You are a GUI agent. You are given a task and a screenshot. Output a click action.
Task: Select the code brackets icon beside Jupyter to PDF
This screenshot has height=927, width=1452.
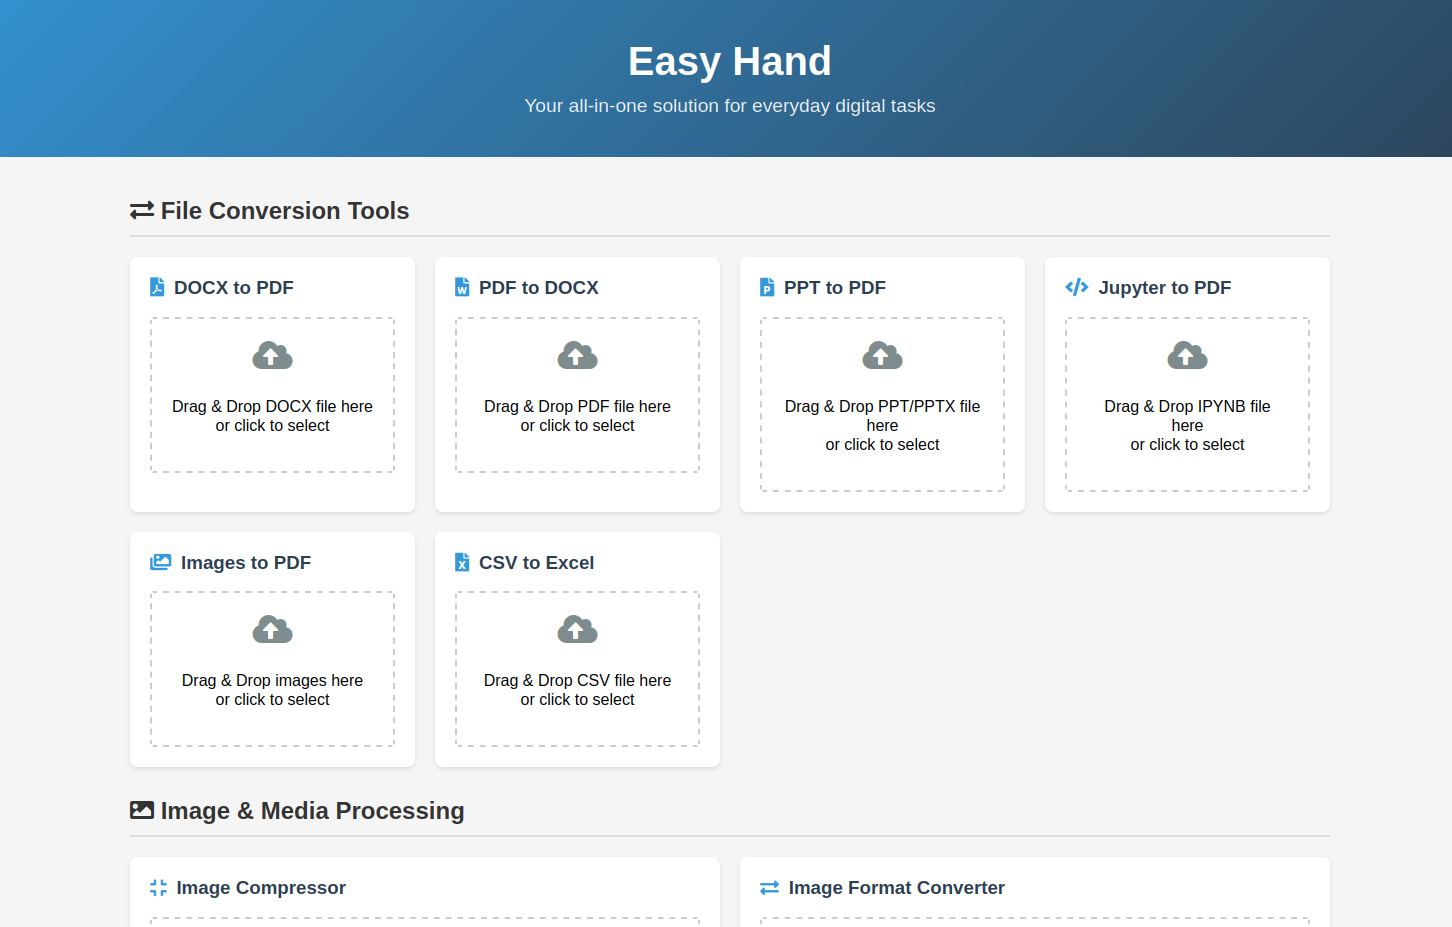(x=1076, y=287)
